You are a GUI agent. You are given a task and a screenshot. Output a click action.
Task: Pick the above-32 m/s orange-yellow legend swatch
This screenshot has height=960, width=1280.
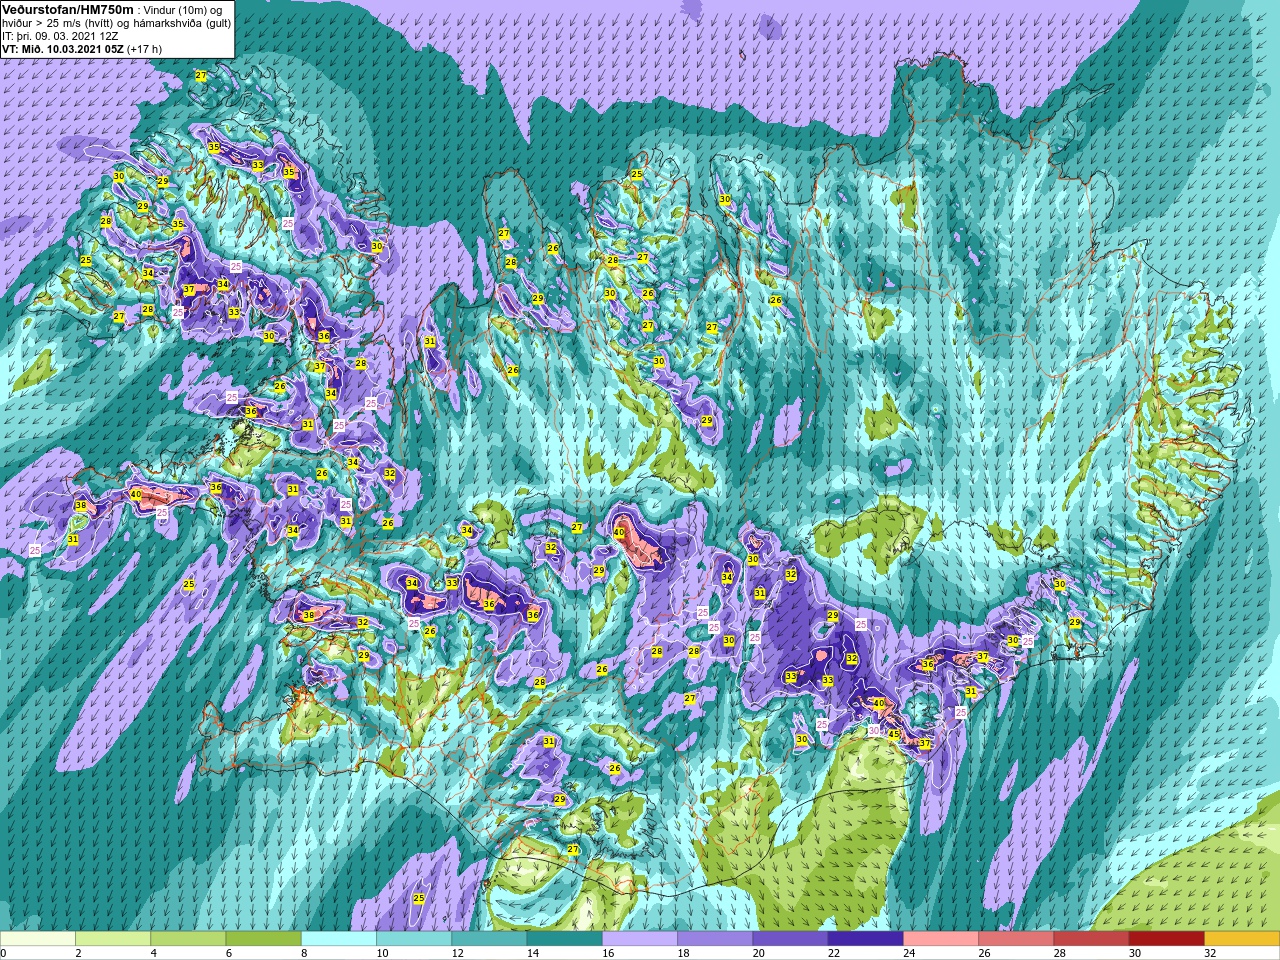1242,938
